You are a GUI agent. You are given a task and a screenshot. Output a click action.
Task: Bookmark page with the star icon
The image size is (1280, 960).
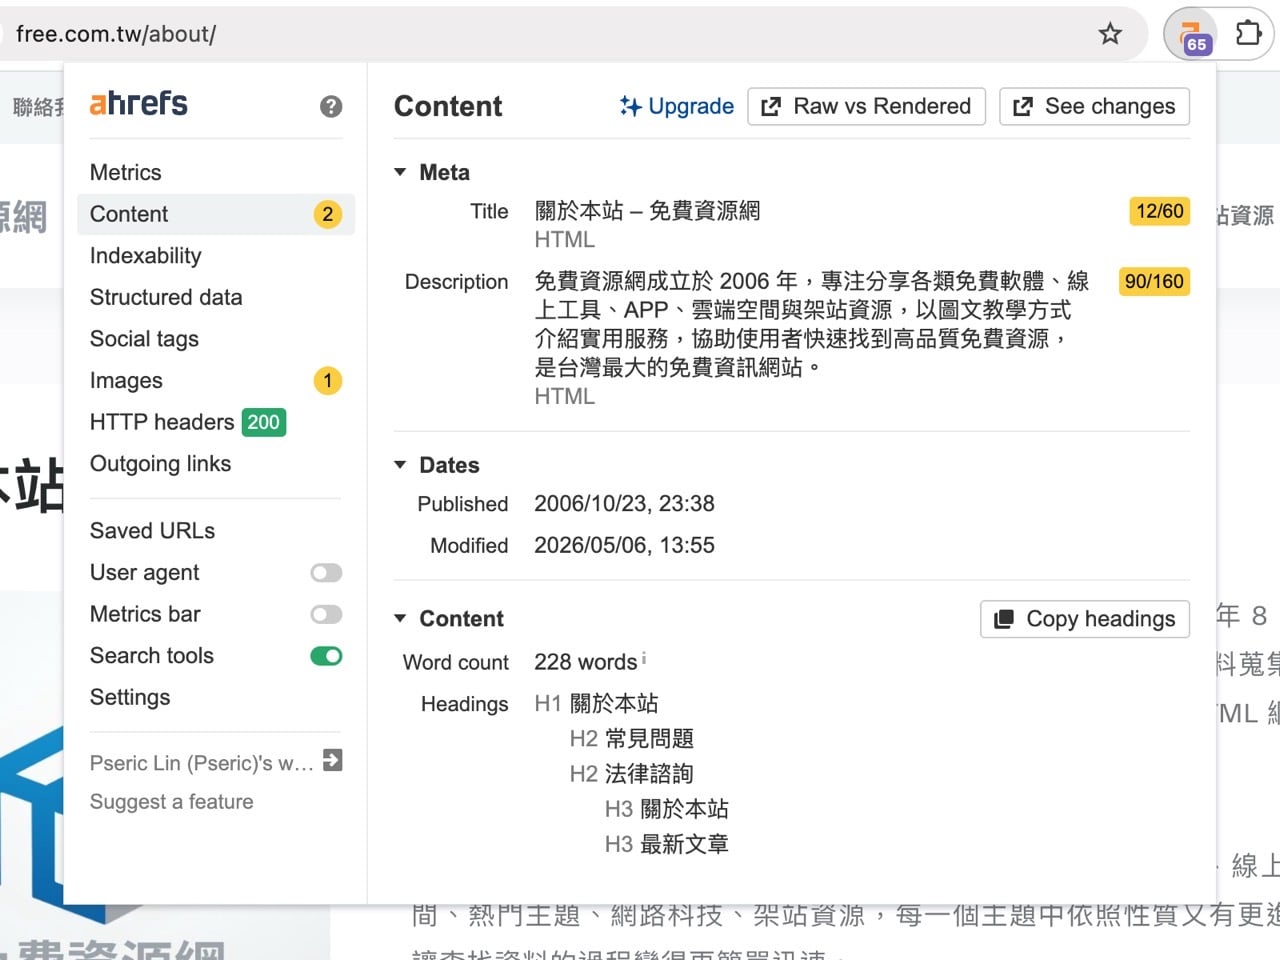pyautogui.click(x=1110, y=34)
